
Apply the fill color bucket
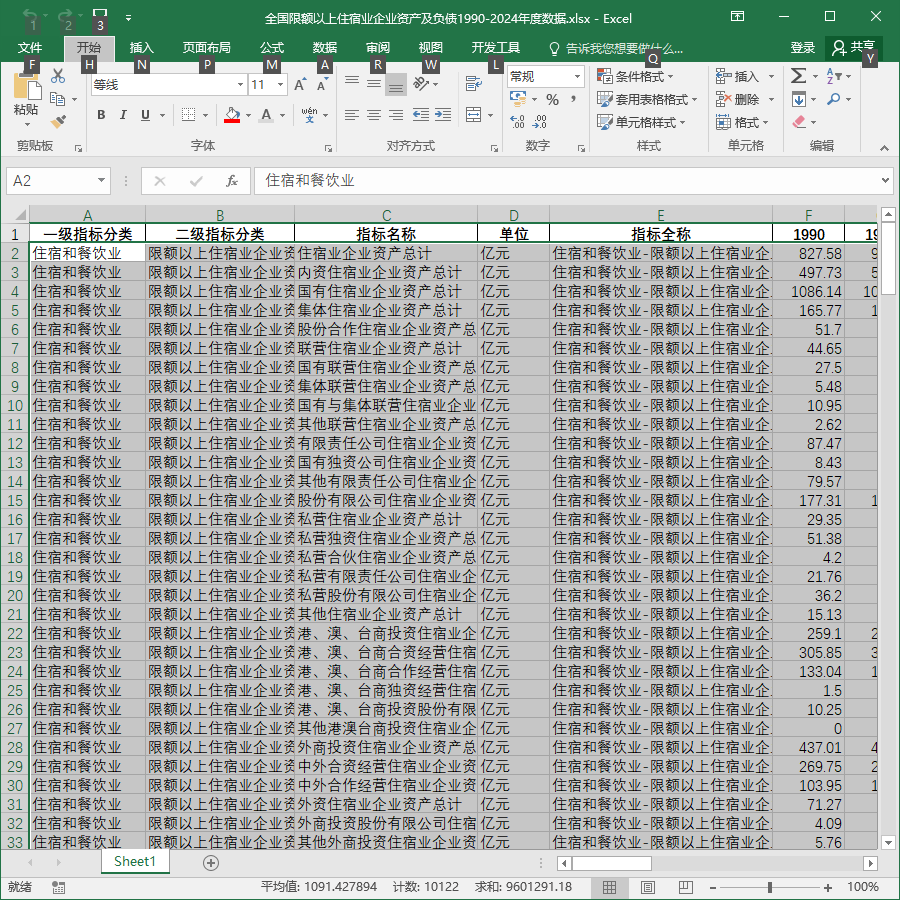(232, 115)
